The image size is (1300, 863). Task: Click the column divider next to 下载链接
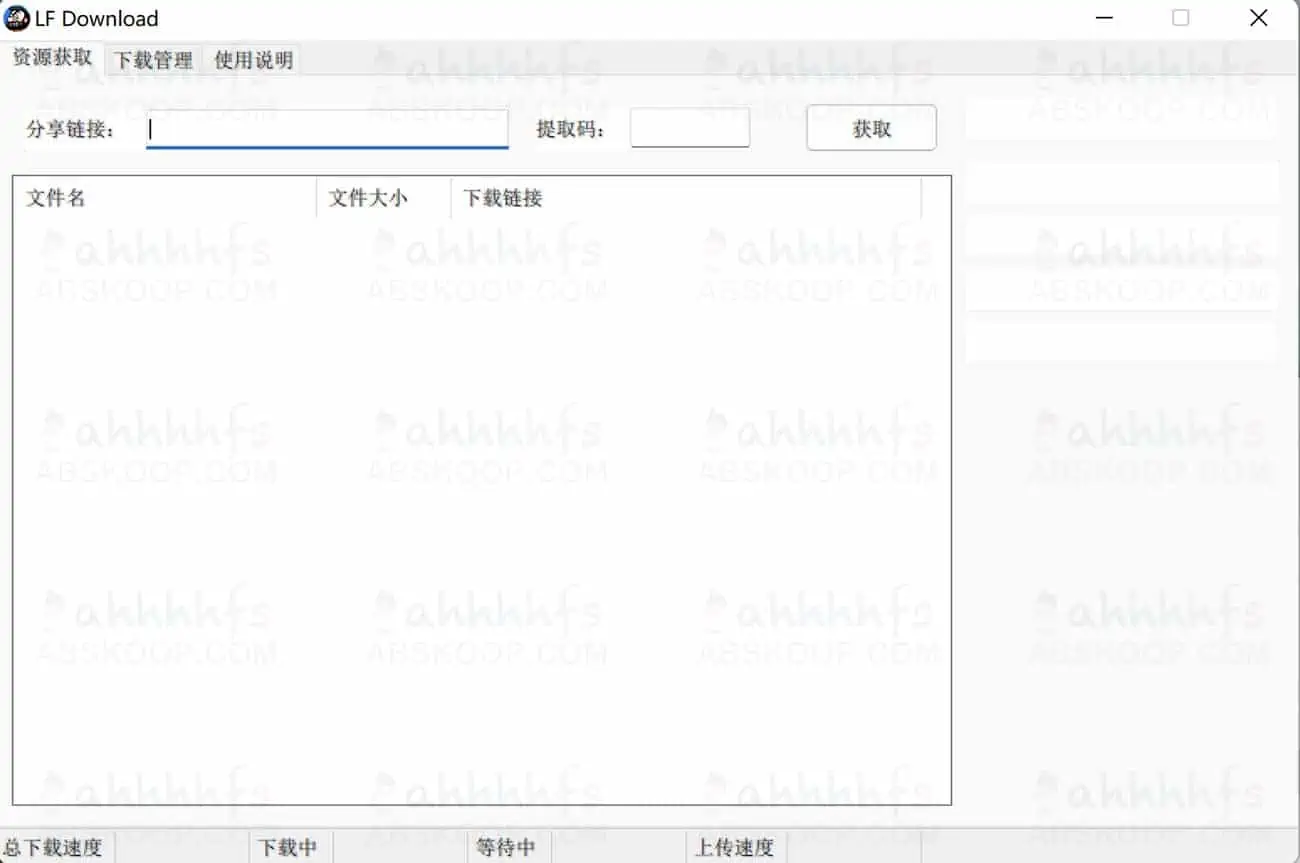[x=921, y=197]
